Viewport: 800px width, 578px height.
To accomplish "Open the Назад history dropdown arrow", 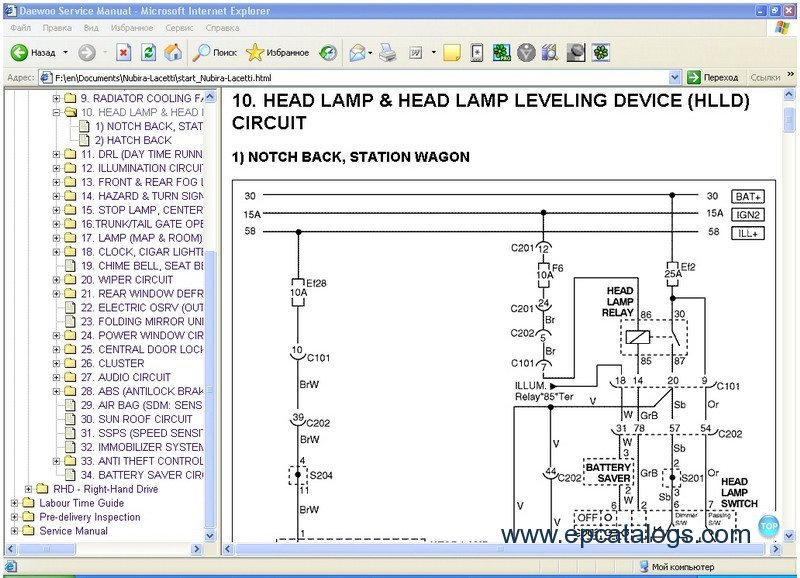I will click(x=65, y=52).
